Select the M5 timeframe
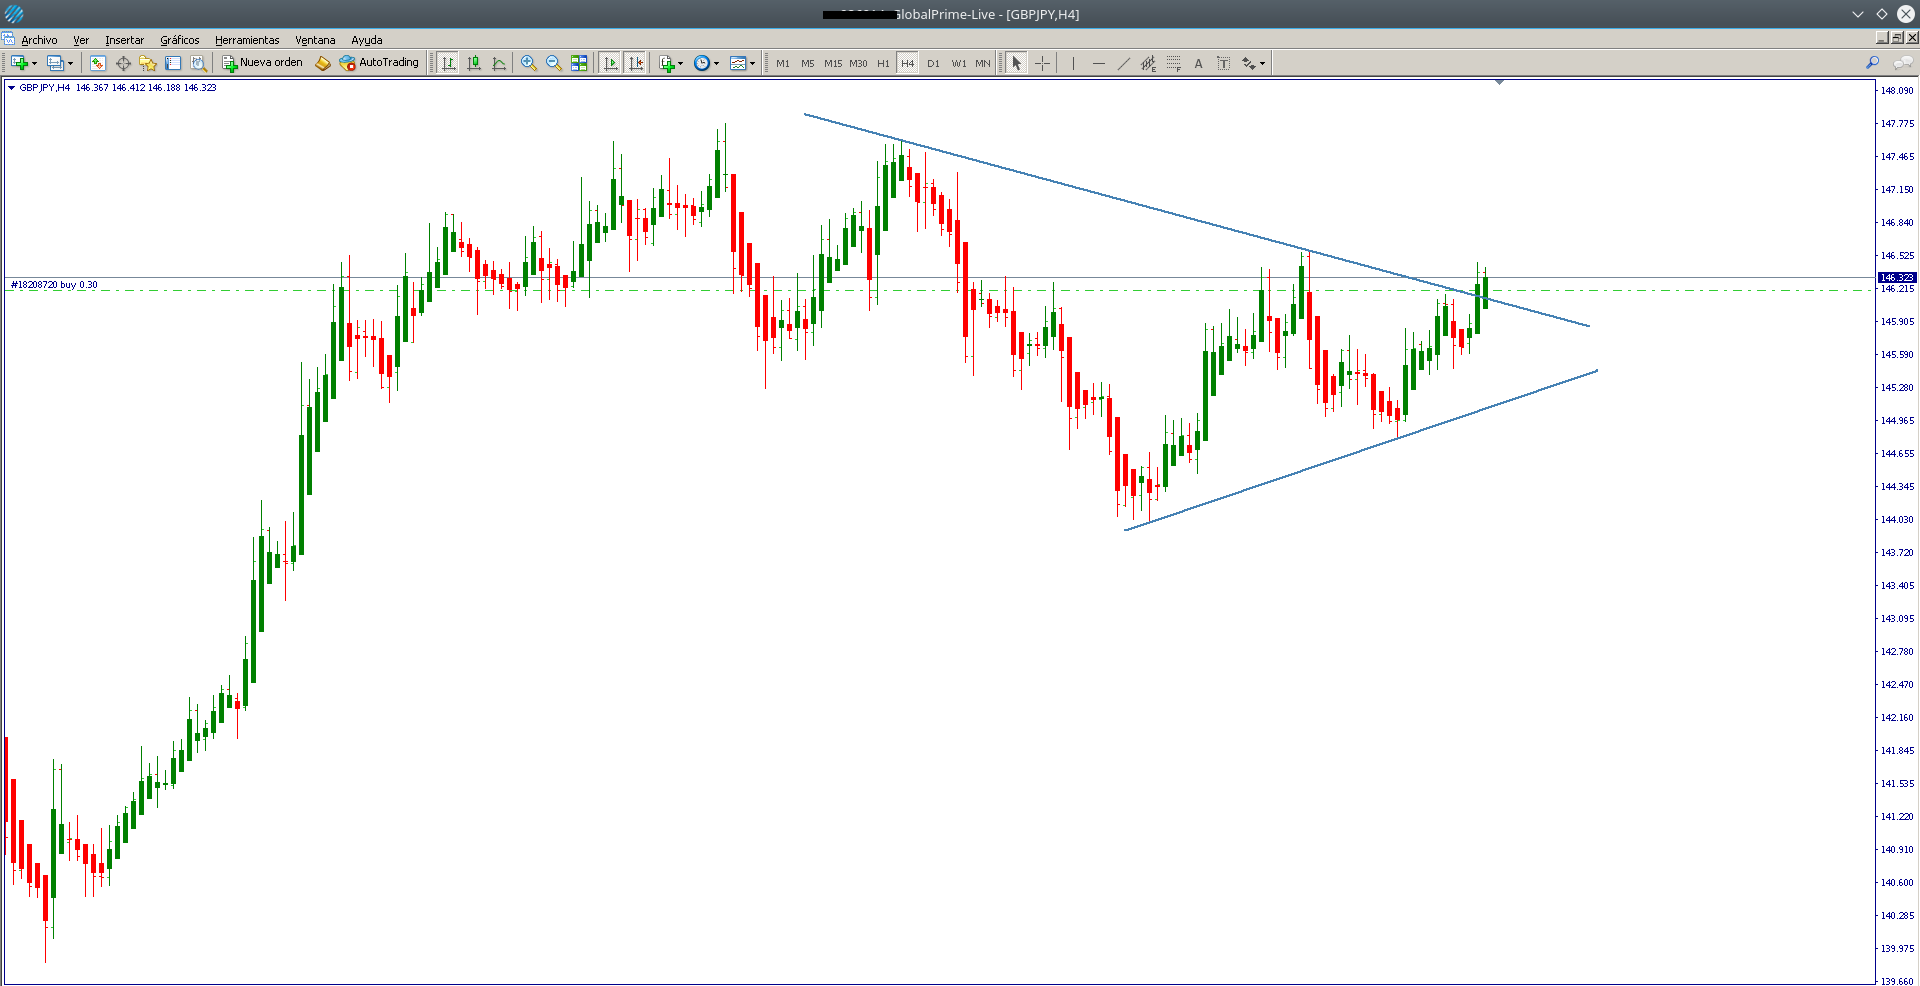Screen dimensions: 1920x986 tap(808, 63)
